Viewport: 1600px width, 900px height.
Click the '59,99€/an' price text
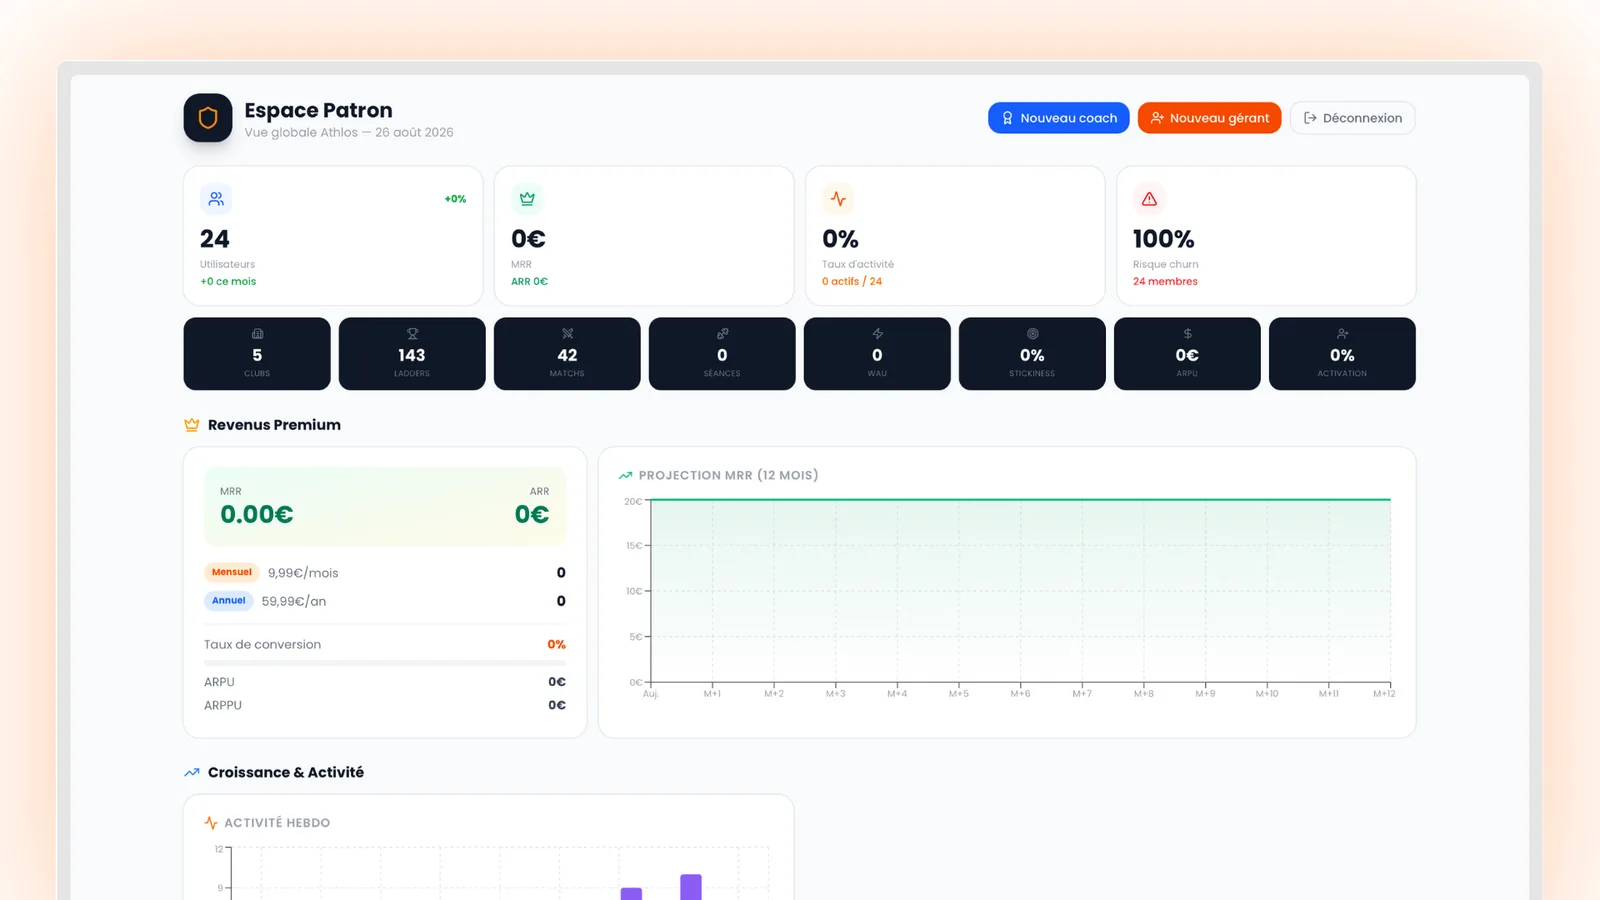coord(294,601)
